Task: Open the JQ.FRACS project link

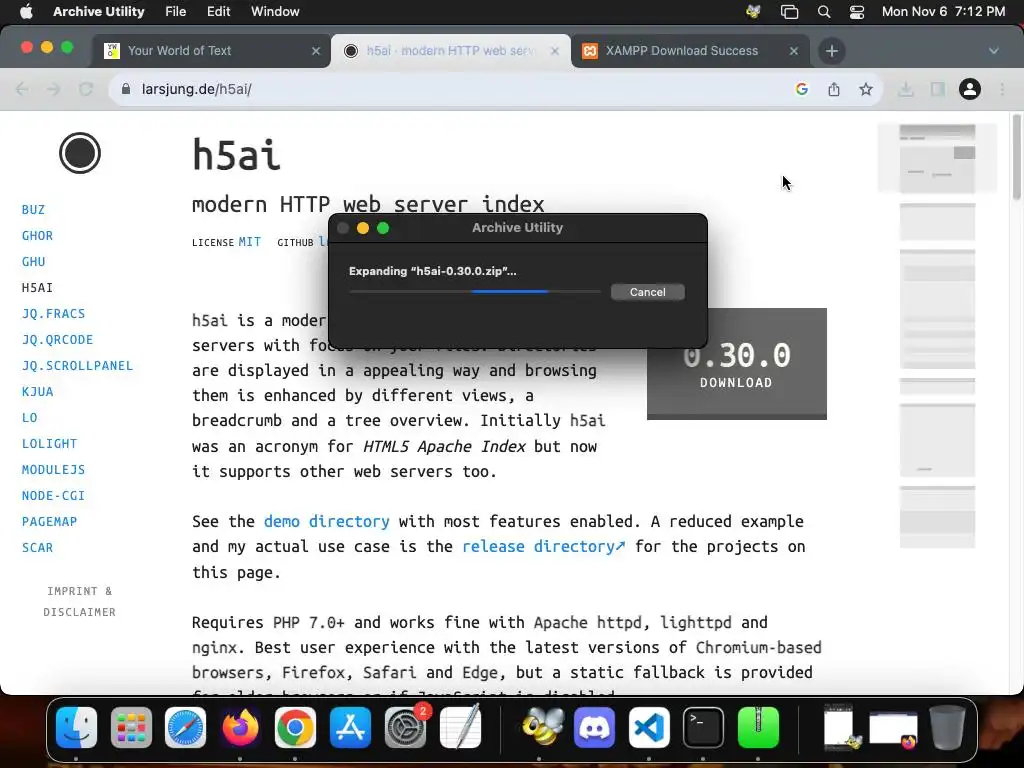Action: click(x=54, y=314)
